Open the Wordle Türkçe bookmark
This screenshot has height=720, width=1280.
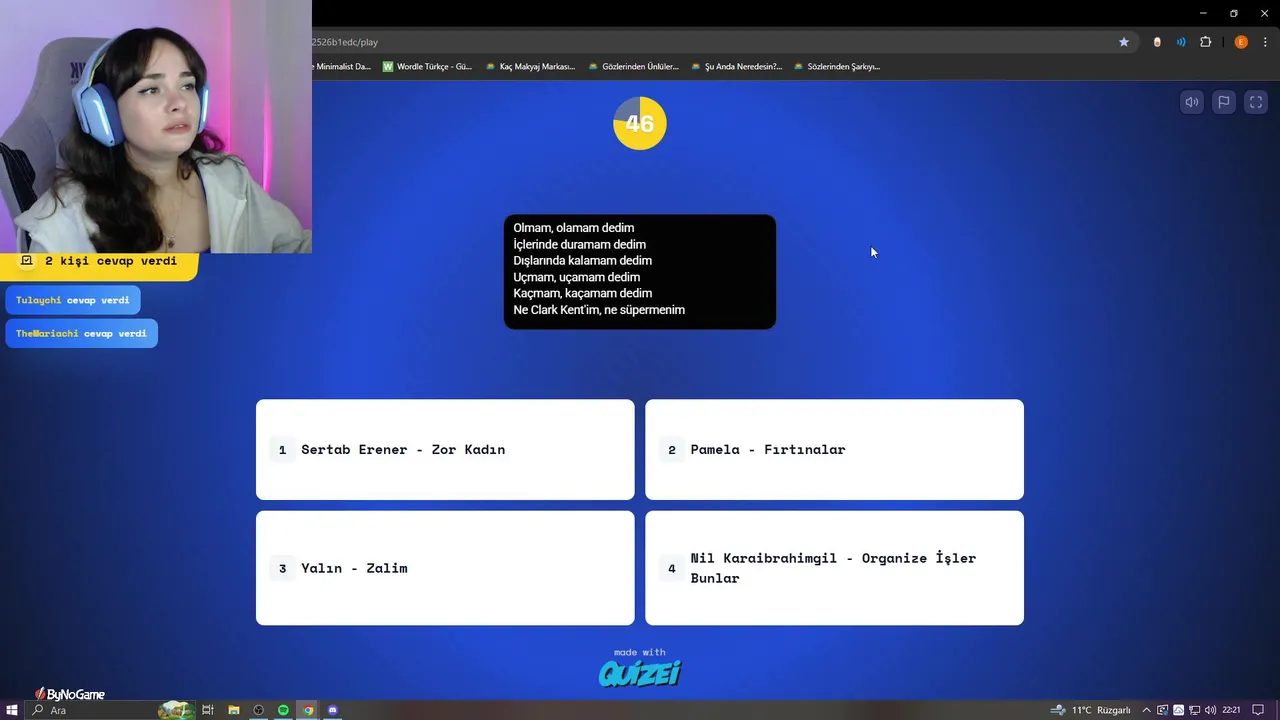point(427,66)
